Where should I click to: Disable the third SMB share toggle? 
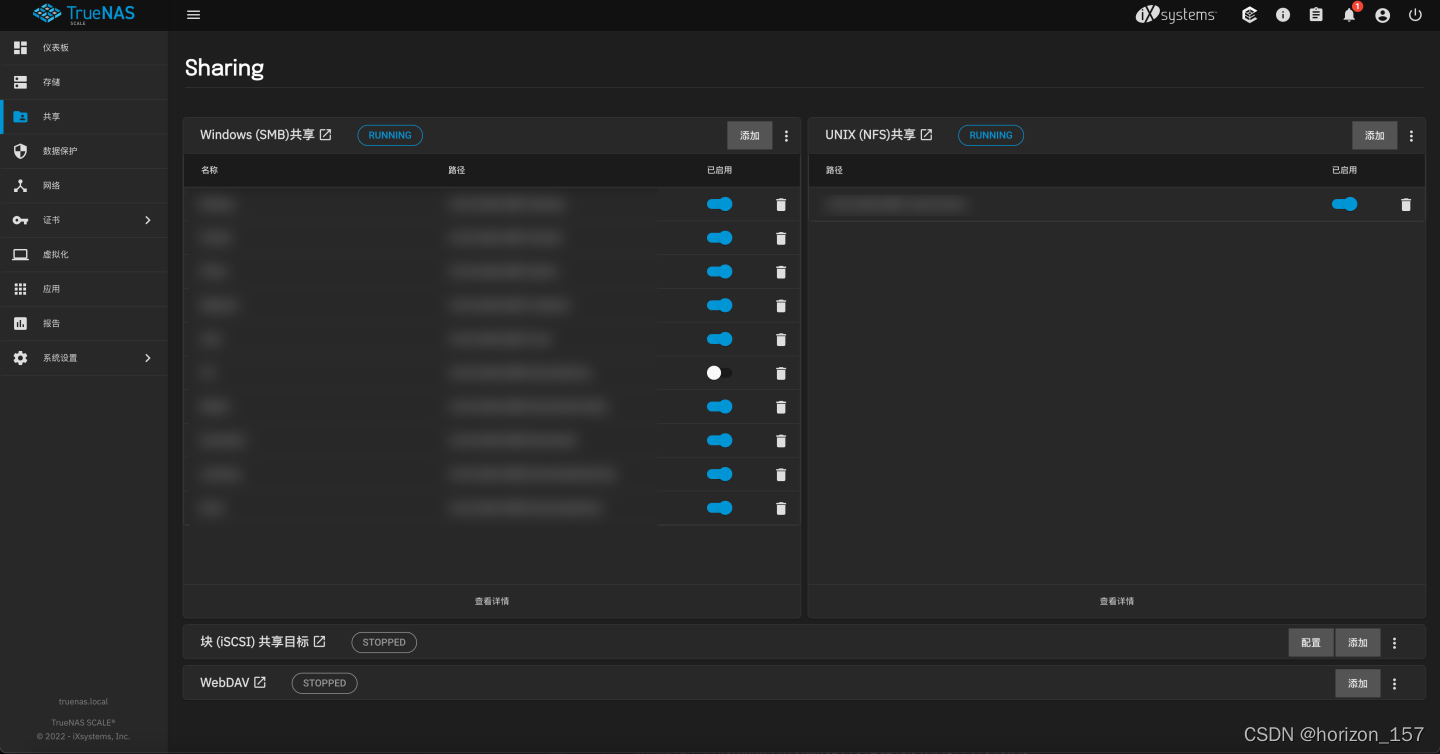pyautogui.click(x=720, y=271)
